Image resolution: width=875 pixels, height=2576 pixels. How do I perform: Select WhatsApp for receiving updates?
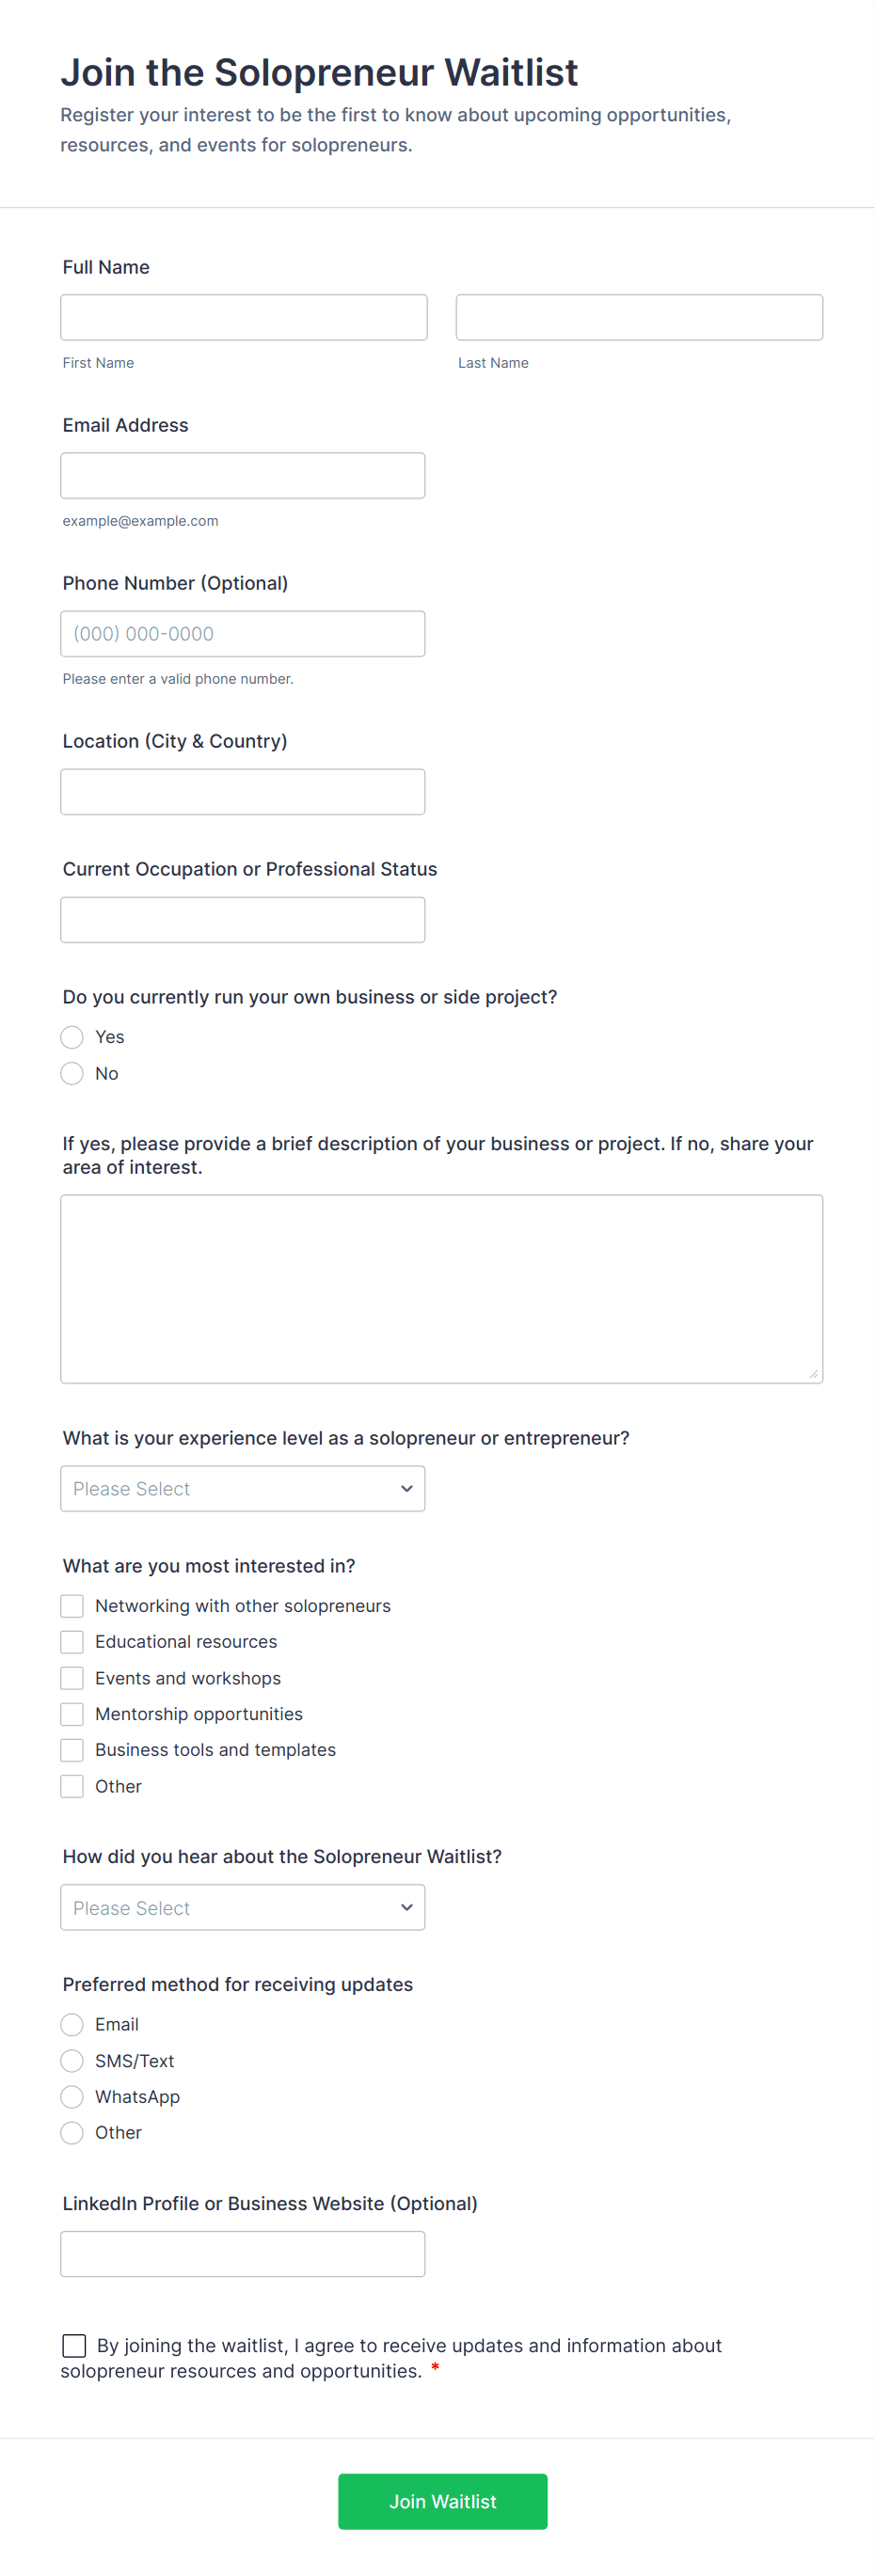[72, 2097]
